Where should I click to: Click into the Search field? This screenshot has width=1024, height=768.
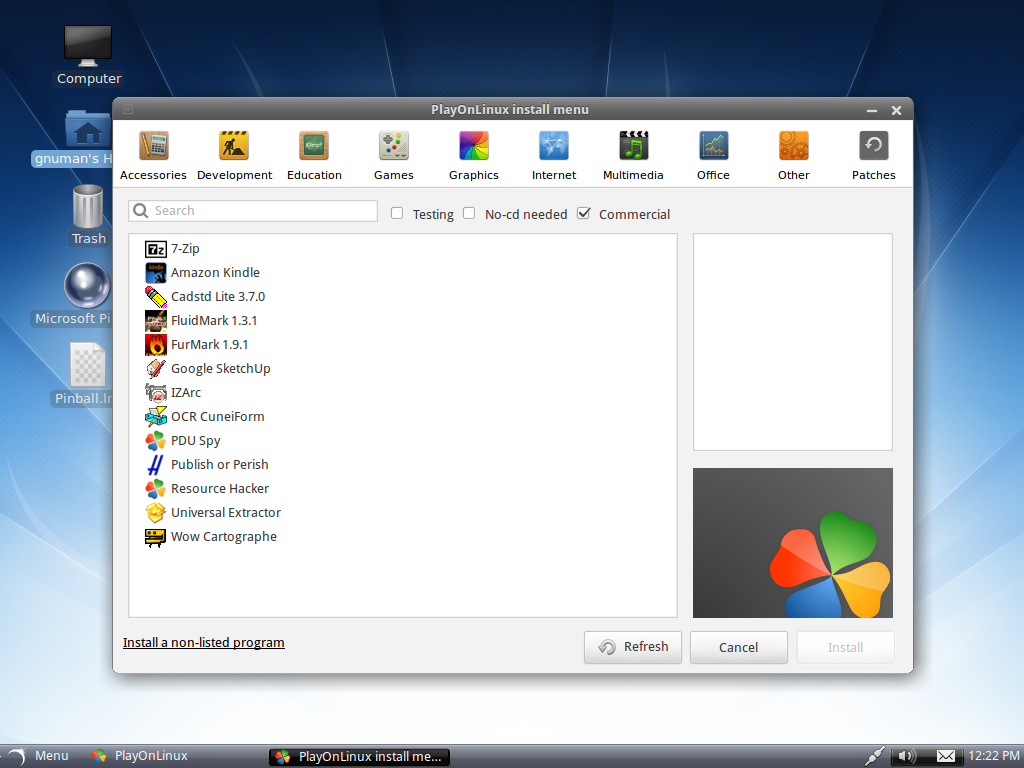tap(253, 211)
